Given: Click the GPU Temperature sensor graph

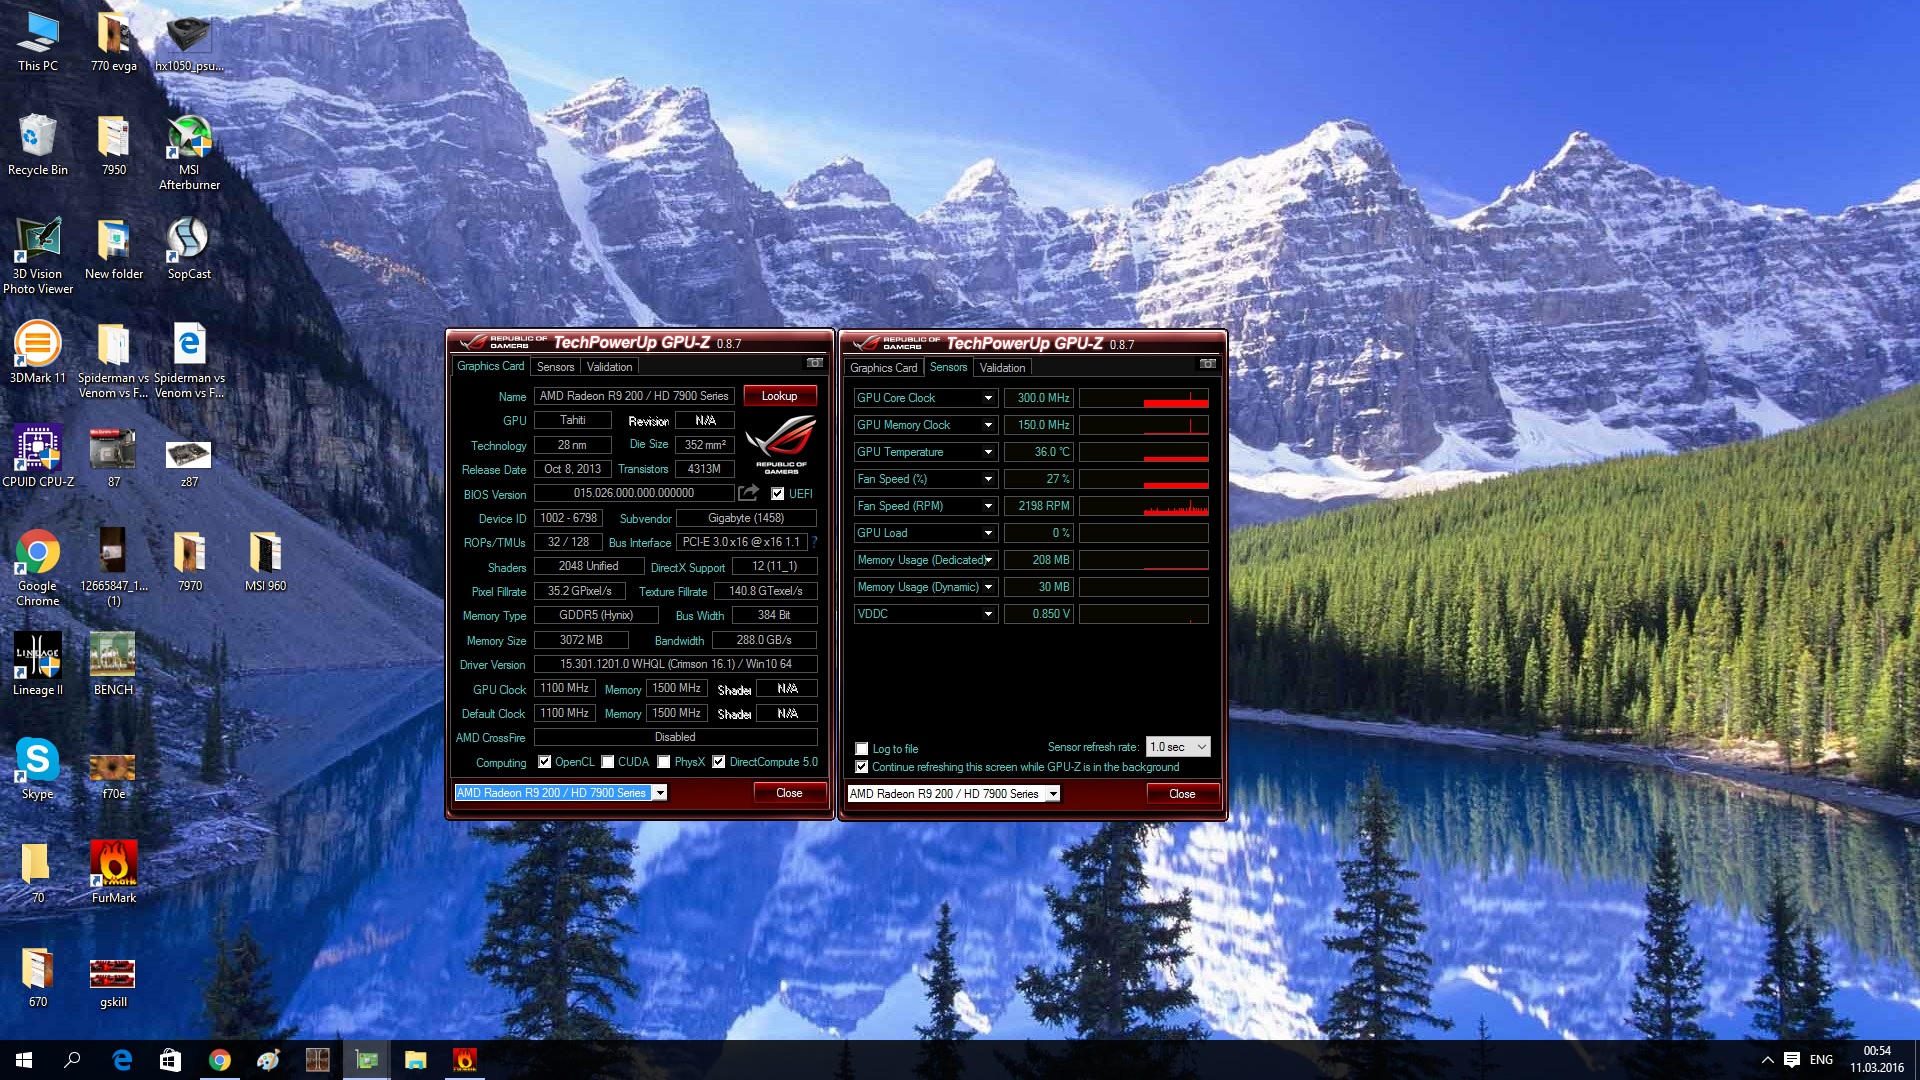Looking at the screenshot, I should point(1144,452).
